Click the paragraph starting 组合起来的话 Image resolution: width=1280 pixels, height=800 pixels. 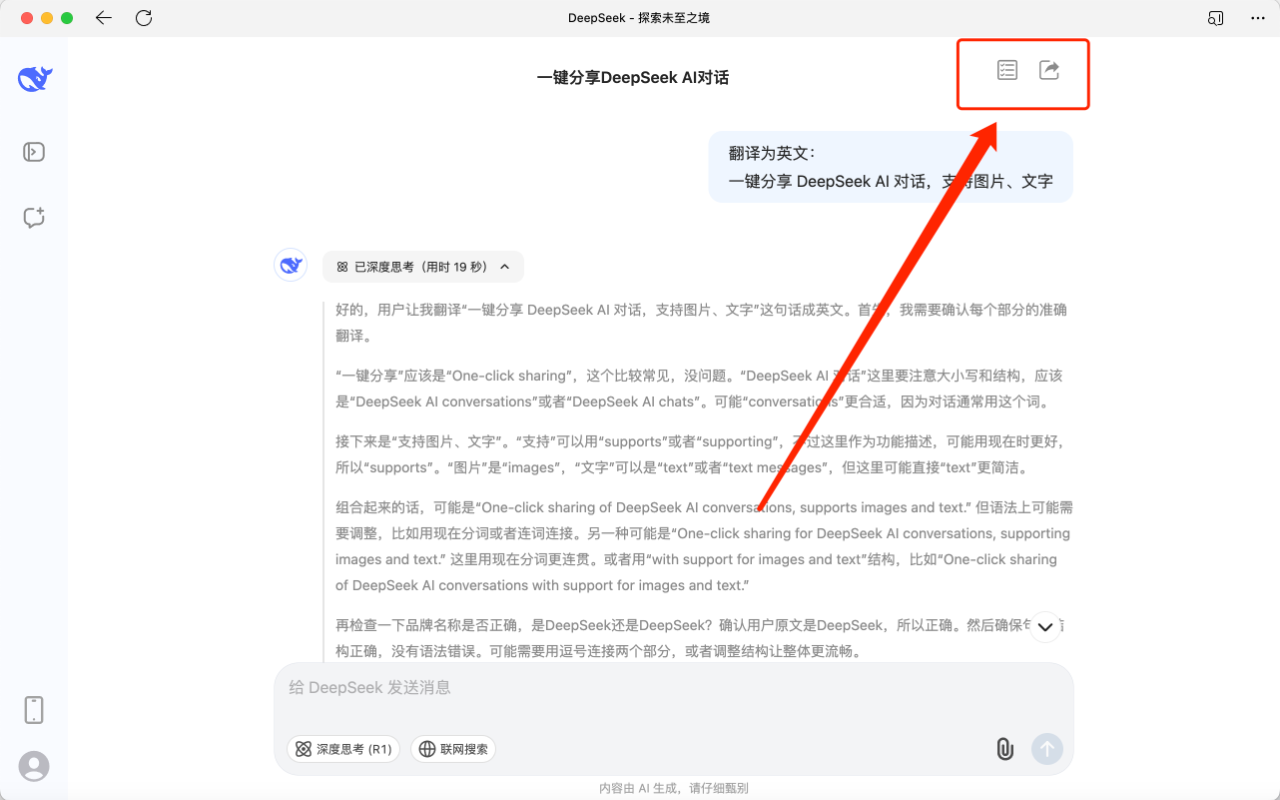coord(704,546)
